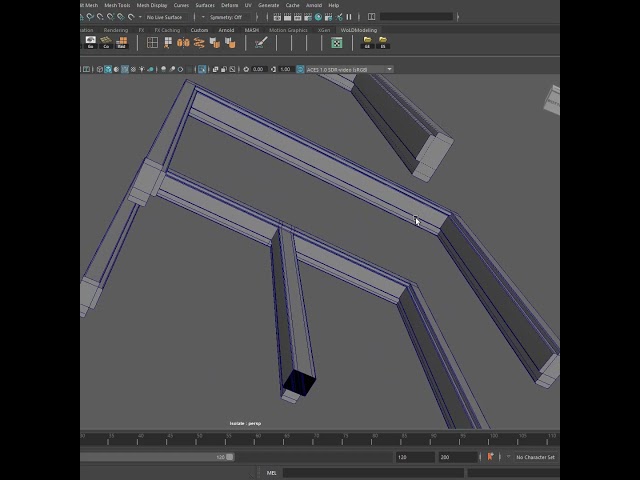Open the Help menu
Viewport: 640px width, 480px height.
coord(333,5)
